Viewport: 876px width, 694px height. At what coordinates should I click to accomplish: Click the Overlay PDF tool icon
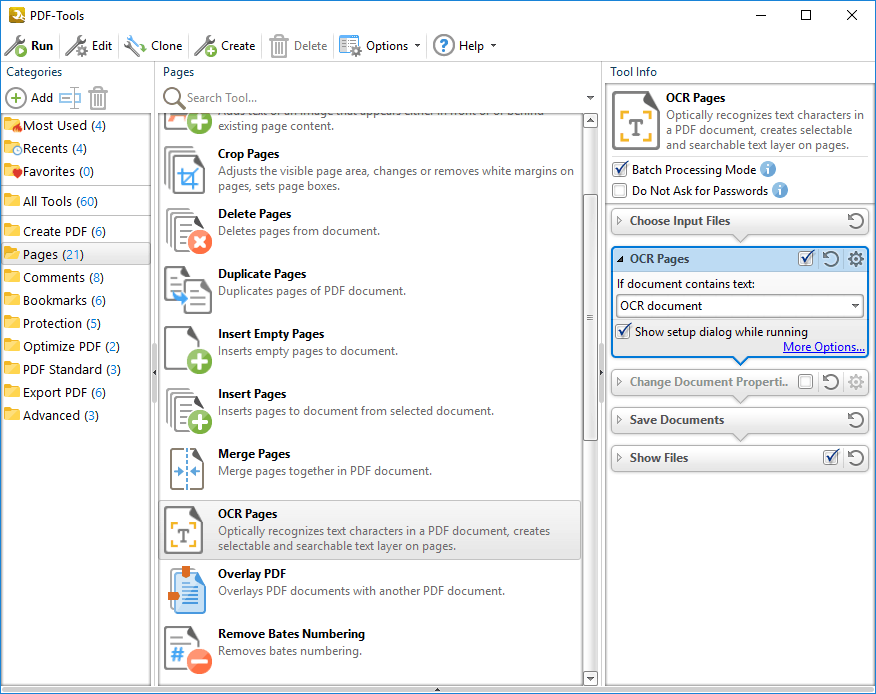point(187,590)
